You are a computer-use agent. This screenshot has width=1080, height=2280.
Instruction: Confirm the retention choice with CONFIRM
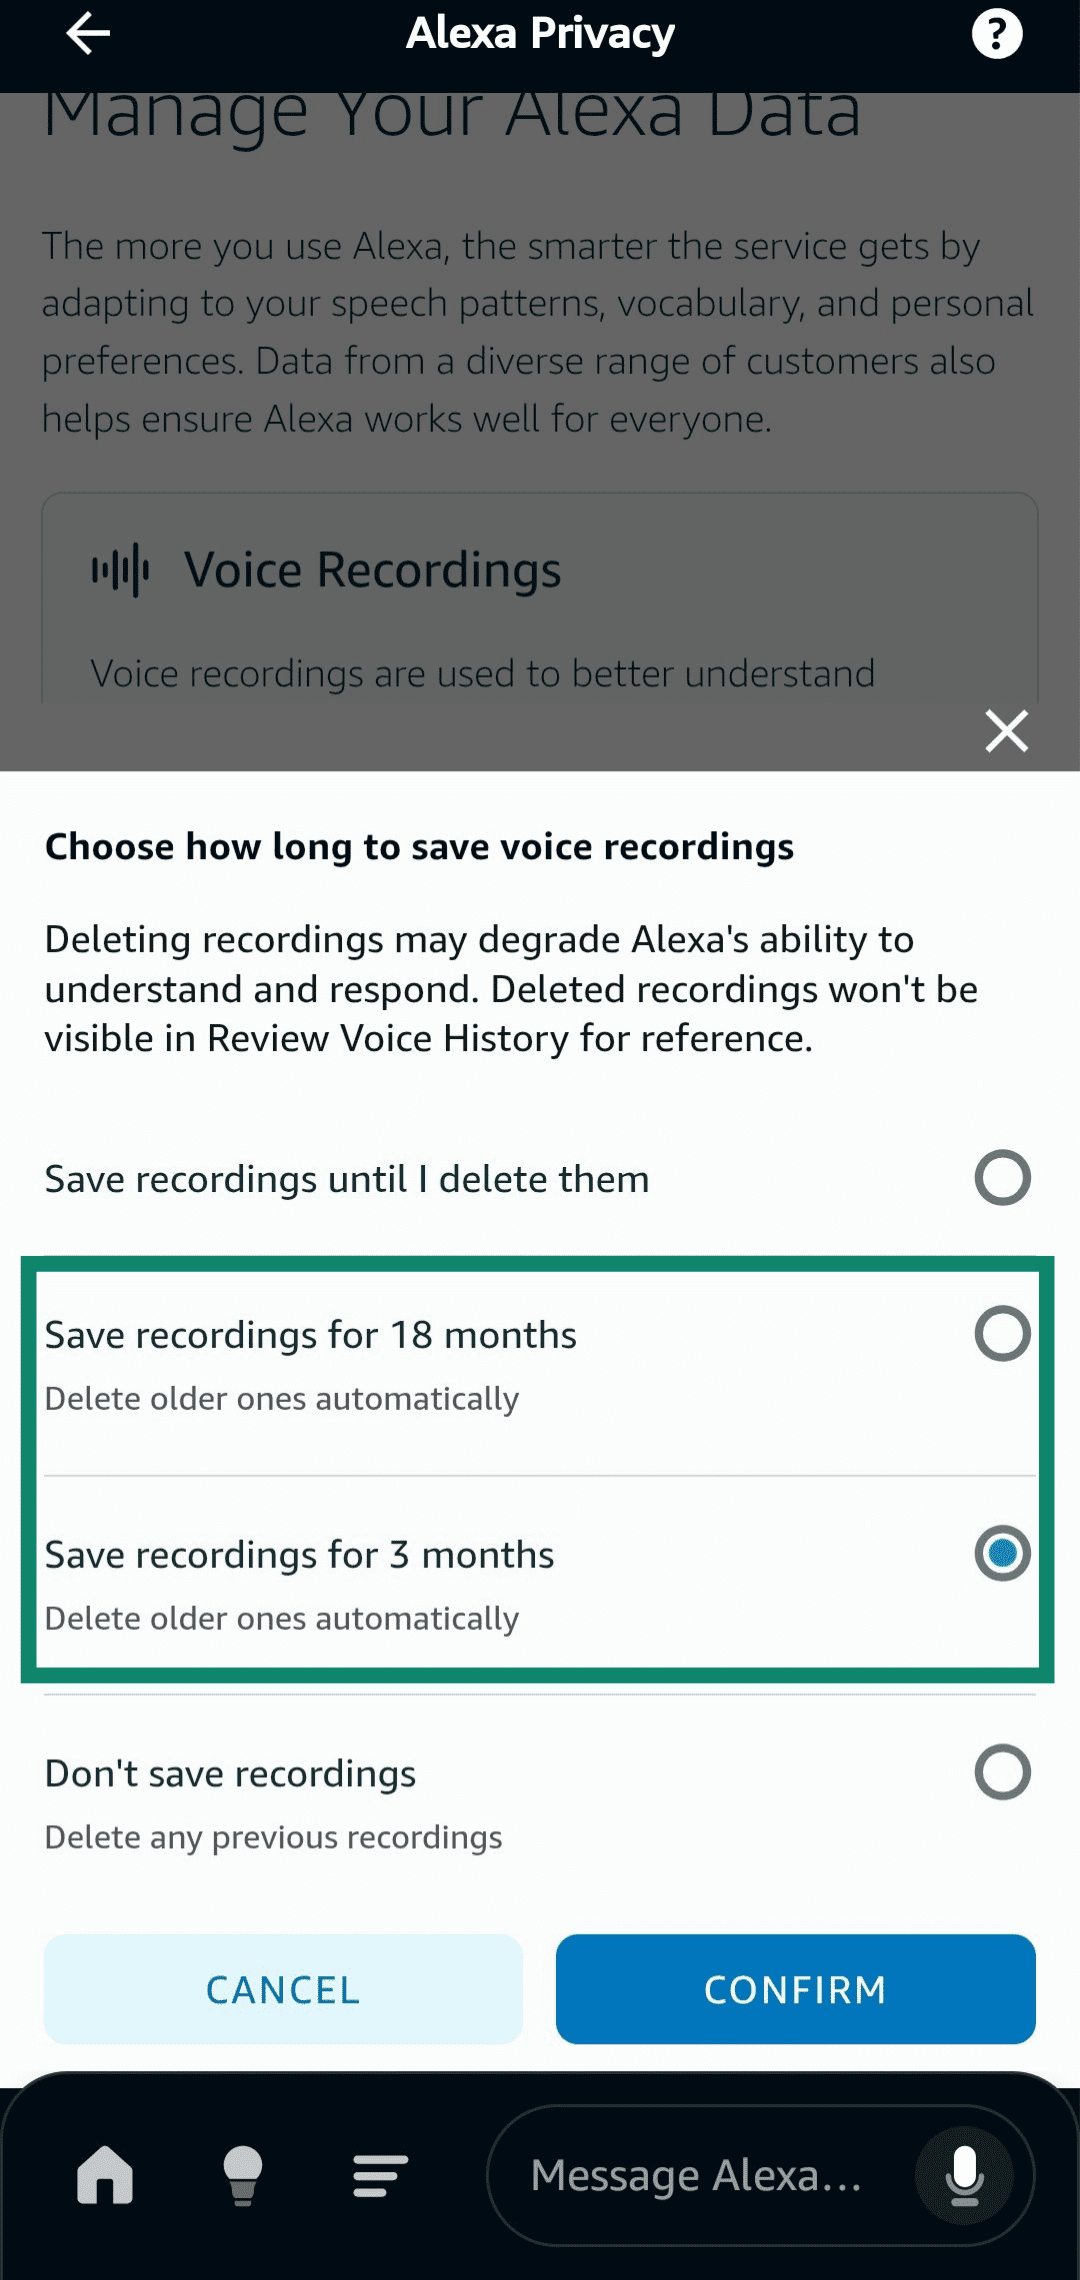click(x=795, y=1989)
